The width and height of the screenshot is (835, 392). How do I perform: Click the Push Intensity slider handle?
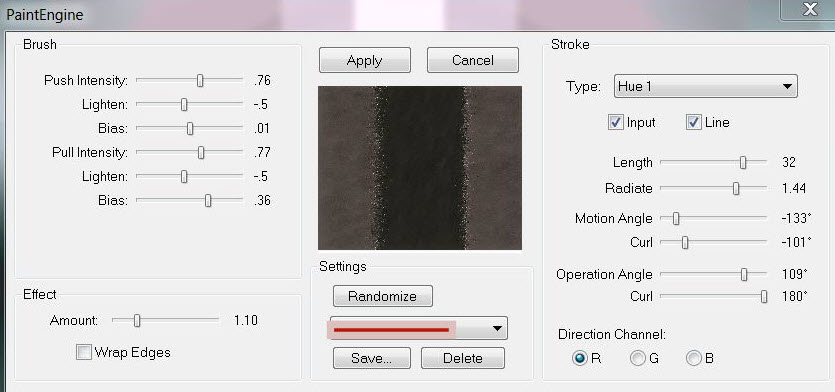click(200, 80)
